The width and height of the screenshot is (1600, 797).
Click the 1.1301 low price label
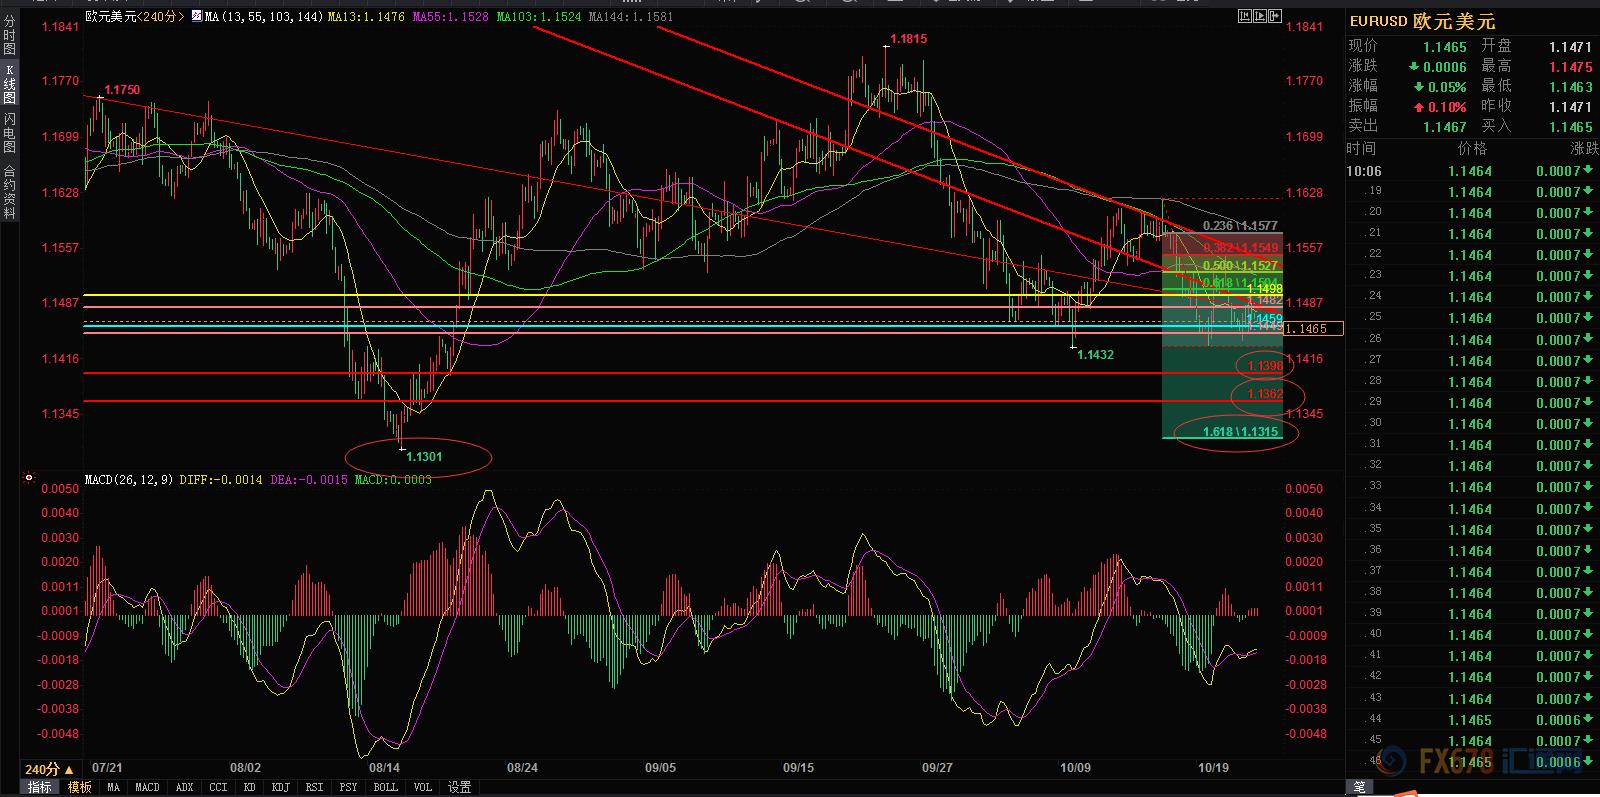point(424,457)
